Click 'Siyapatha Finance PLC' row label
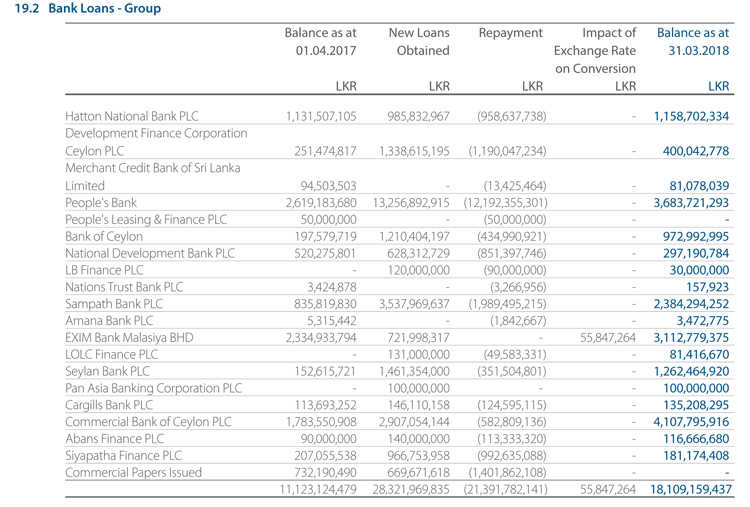The height and width of the screenshot is (507, 750). click(123, 455)
